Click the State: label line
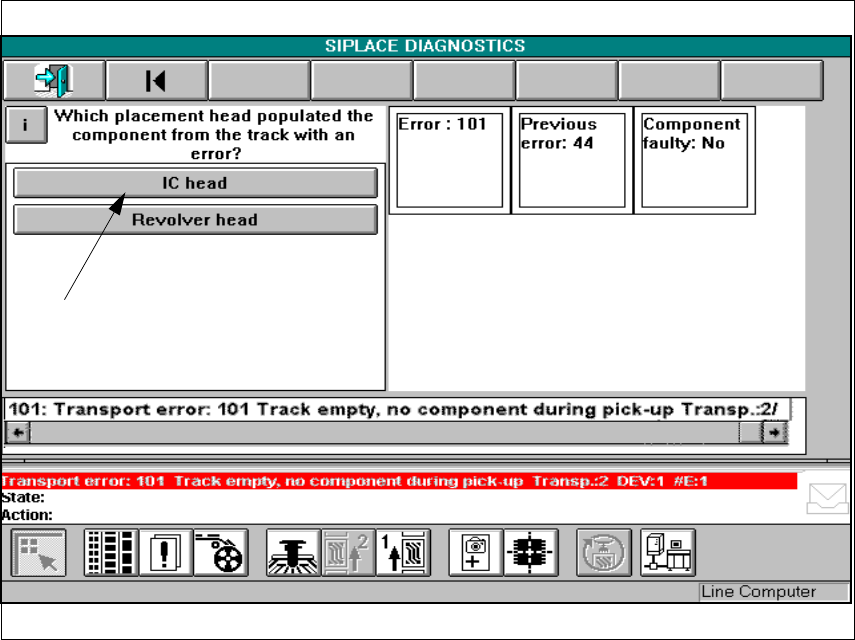Viewport: 855px width, 640px height. [23, 498]
